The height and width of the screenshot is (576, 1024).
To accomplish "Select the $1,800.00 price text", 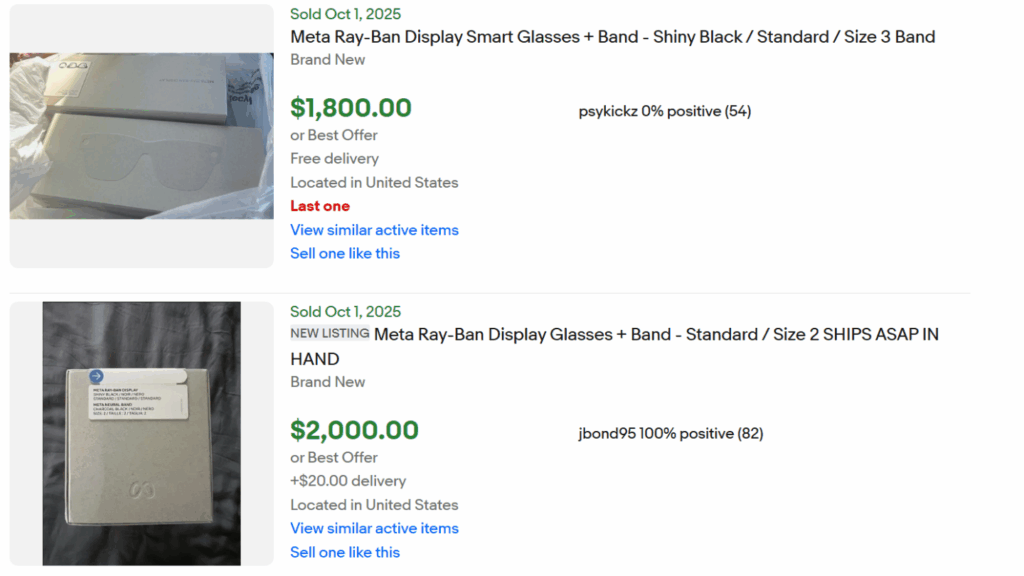I will tap(349, 107).
